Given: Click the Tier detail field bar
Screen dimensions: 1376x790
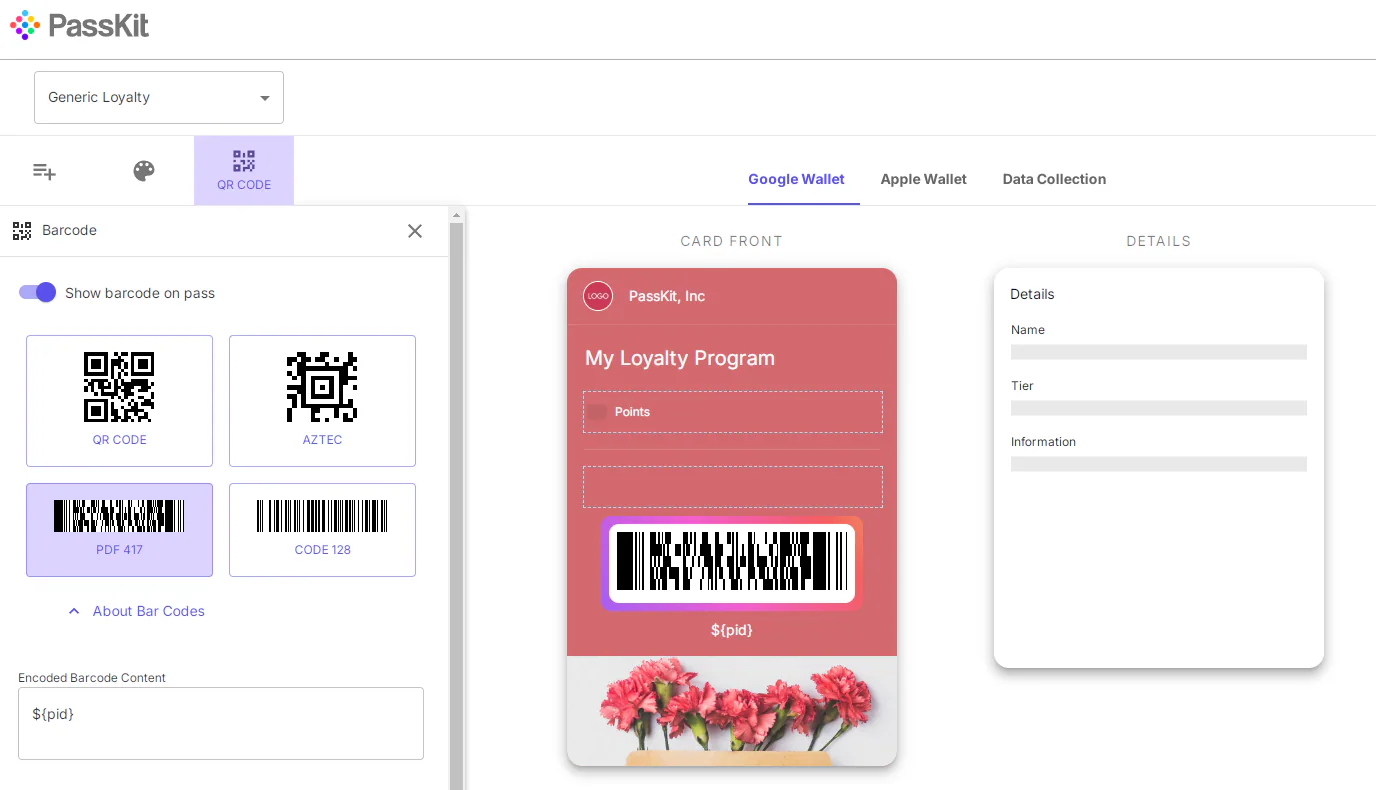Looking at the screenshot, I should 1159,408.
